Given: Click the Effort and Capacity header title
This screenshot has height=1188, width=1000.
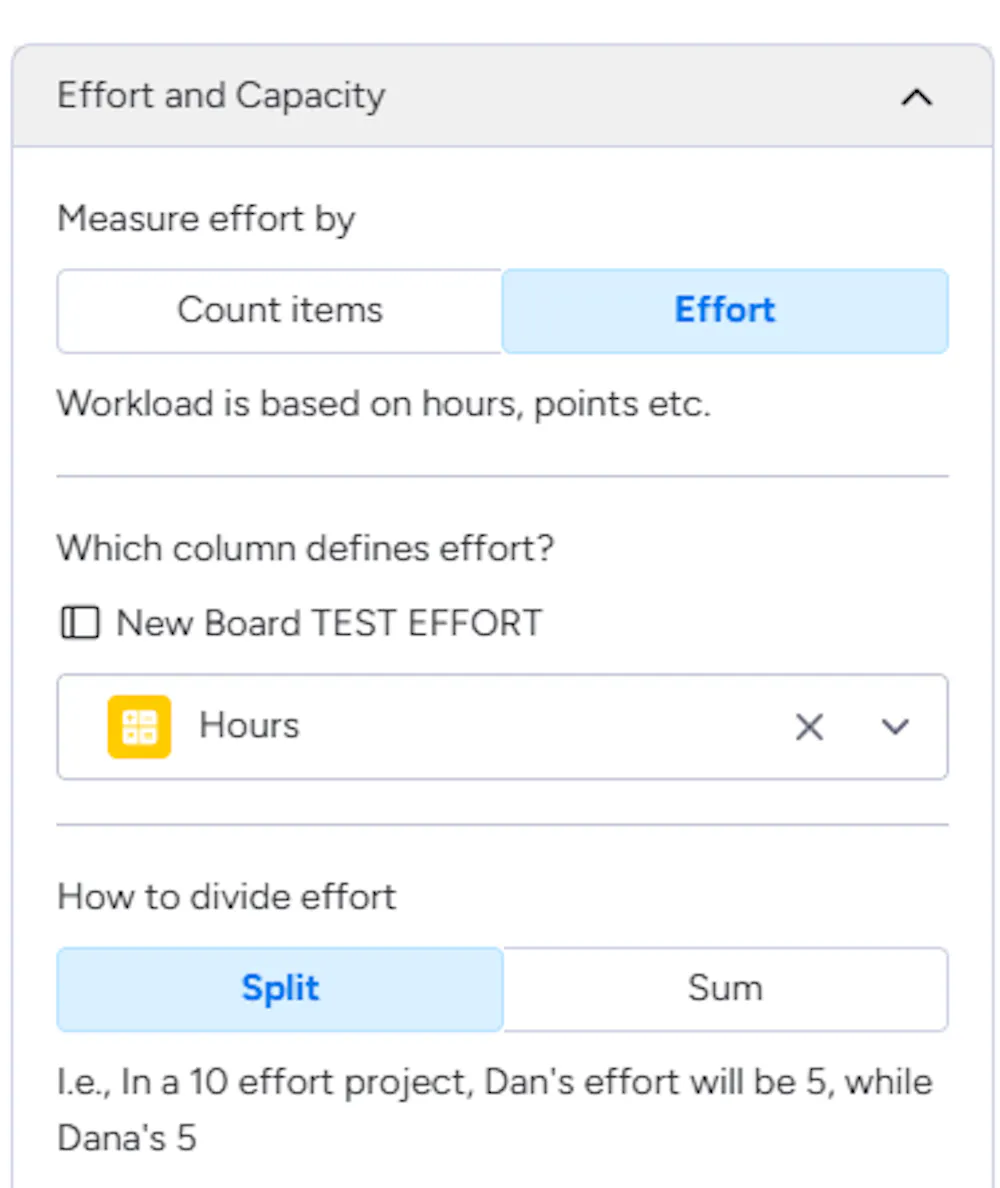Looking at the screenshot, I should [221, 96].
